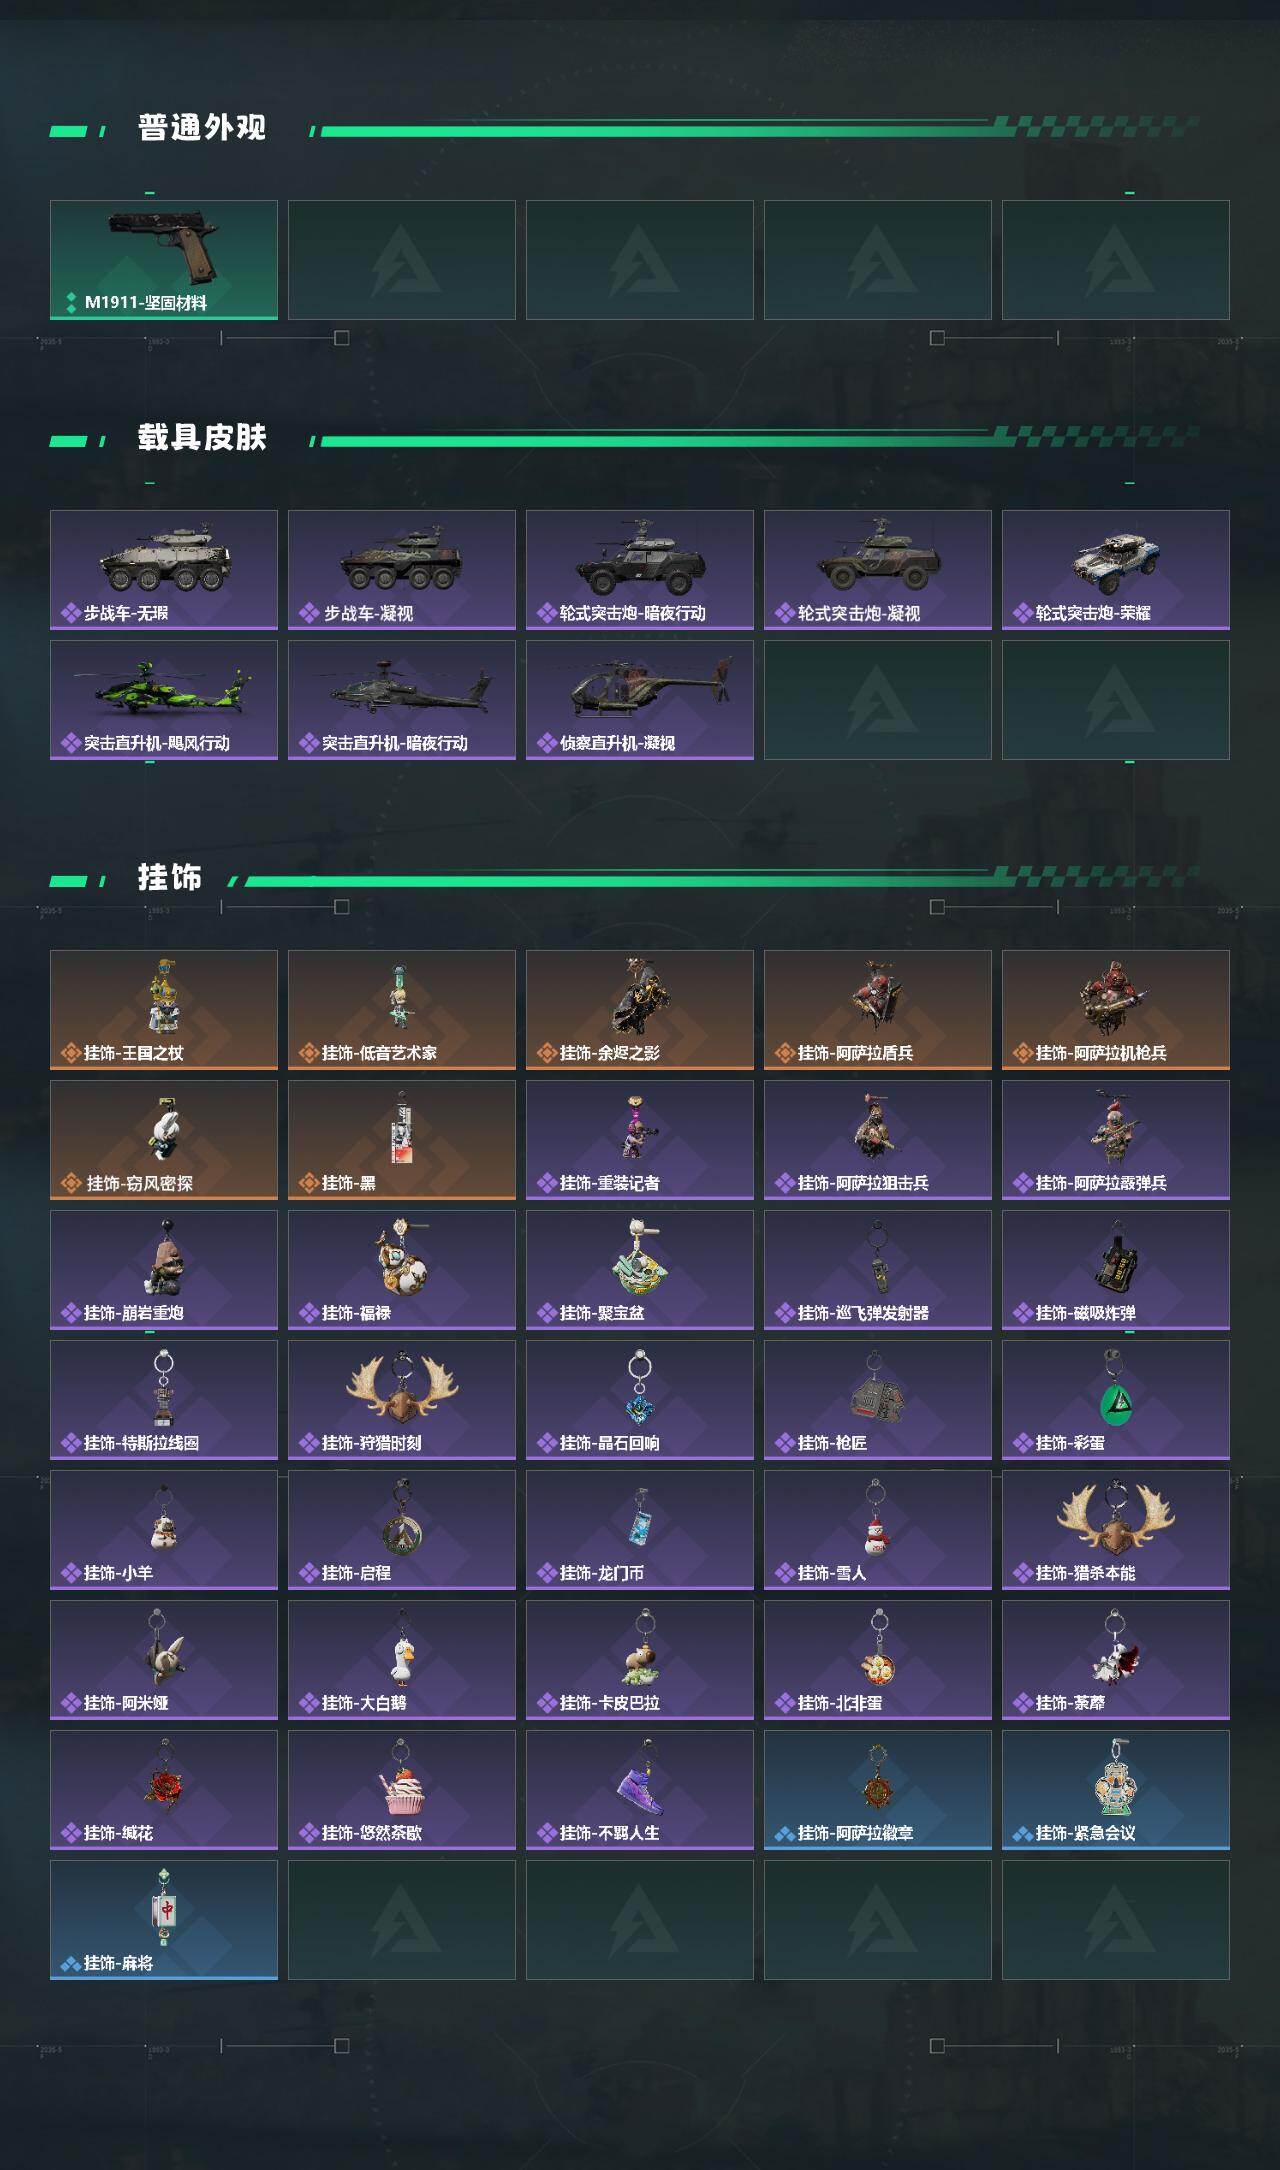Select the 挂饰-不羁人生 purple sneaker charm
The height and width of the screenshot is (2170, 1280).
click(640, 1790)
